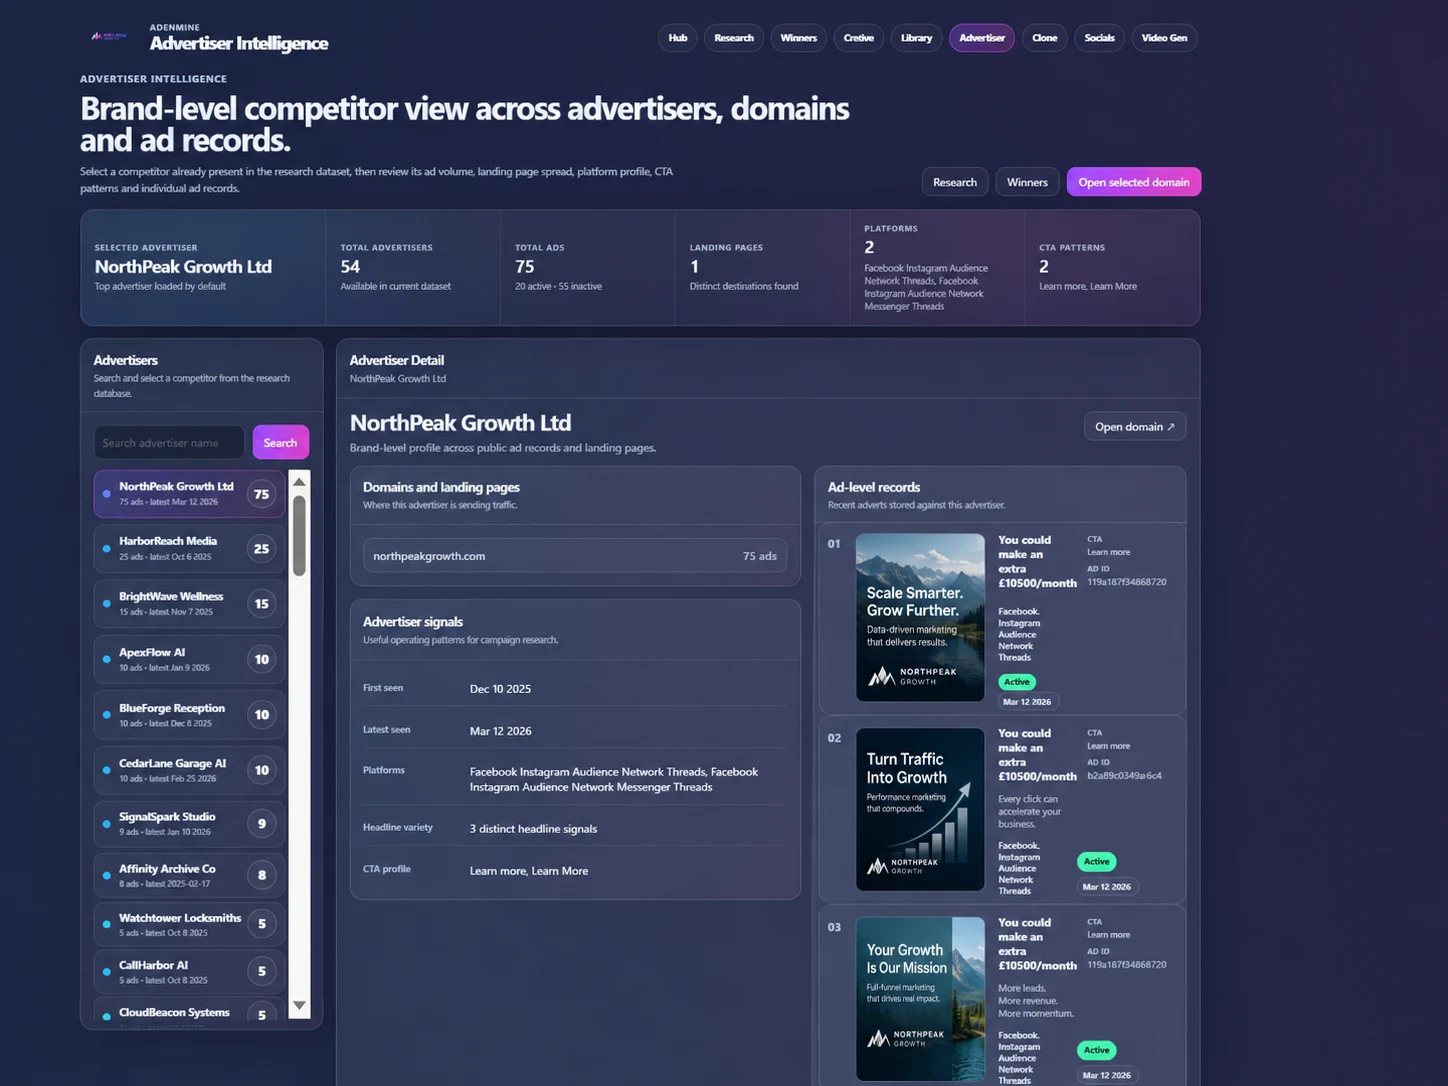Click ad ID b2a89c0349a6c4
This screenshot has height=1086, width=1448.
click(1124, 776)
